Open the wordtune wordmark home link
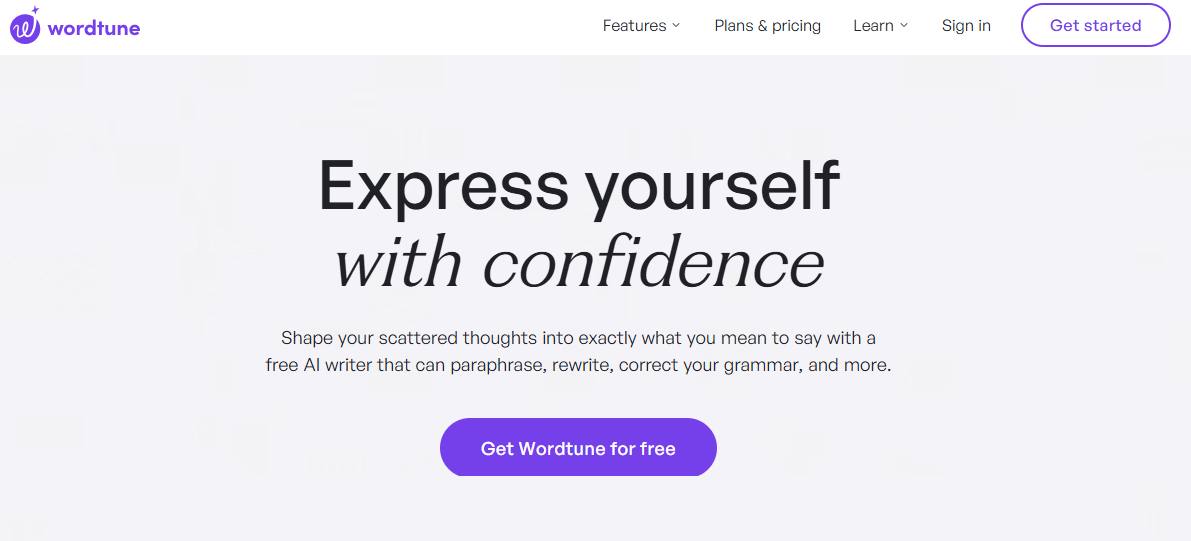Viewport: 1191px width, 541px height. click(x=93, y=28)
